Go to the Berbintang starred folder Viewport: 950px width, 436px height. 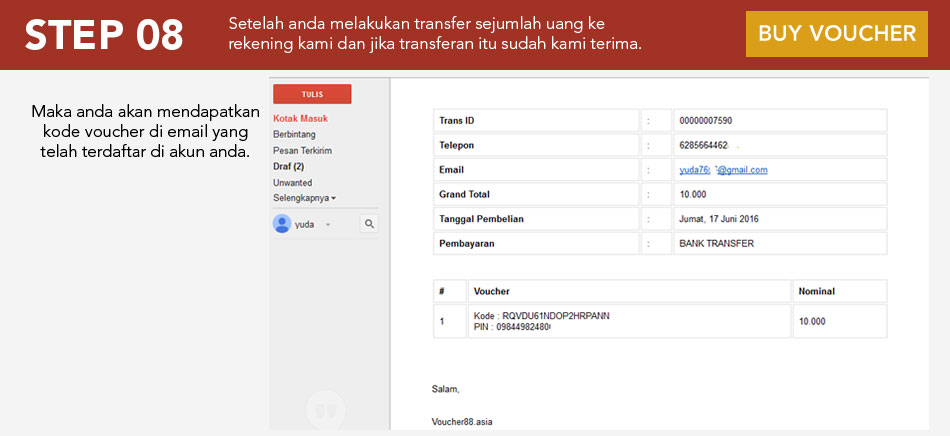click(293, 134)
